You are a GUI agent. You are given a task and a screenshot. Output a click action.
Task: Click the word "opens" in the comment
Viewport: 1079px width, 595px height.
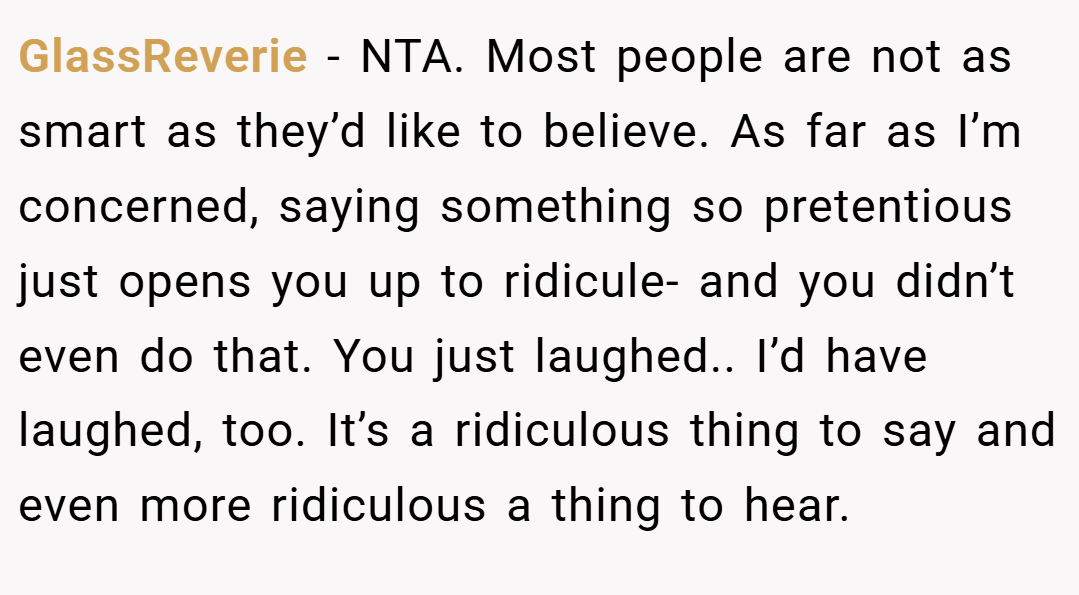point(184,284)
